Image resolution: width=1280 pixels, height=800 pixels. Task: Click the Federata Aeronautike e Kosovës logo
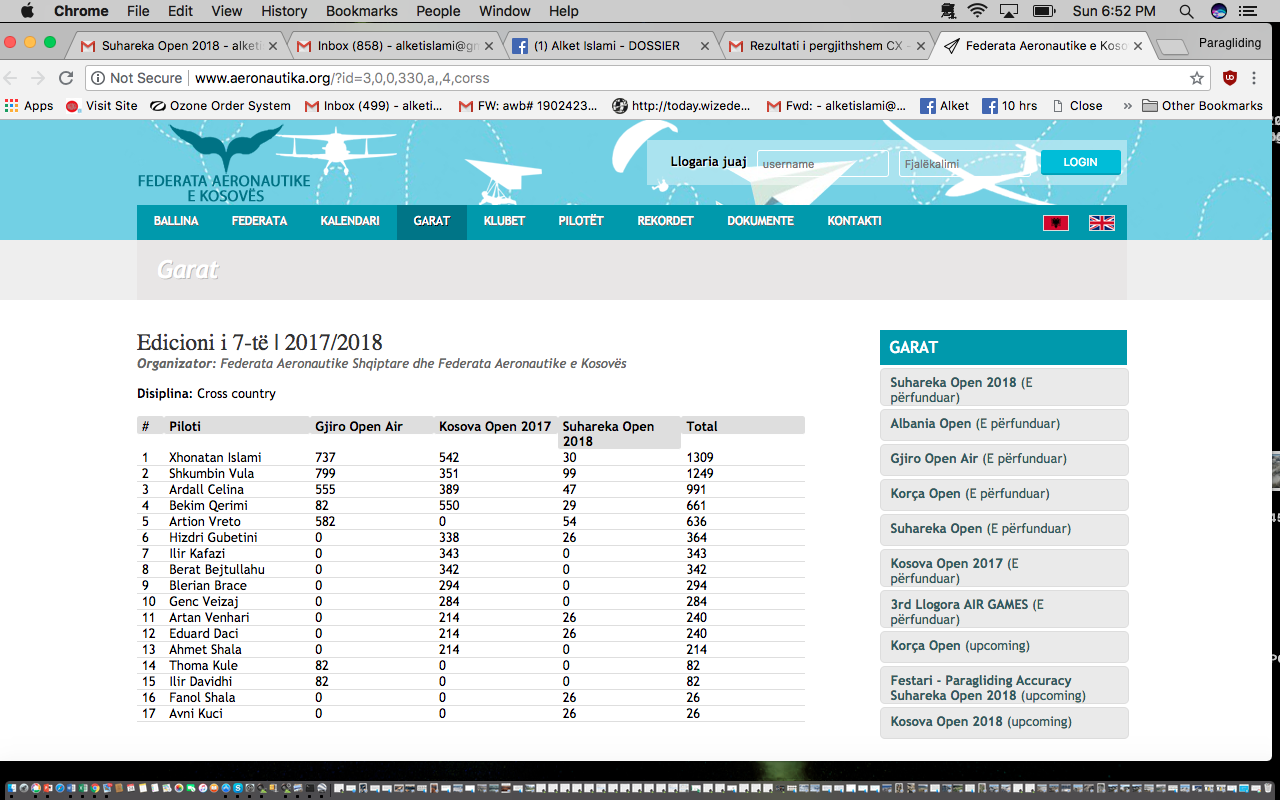click(225, 163)
